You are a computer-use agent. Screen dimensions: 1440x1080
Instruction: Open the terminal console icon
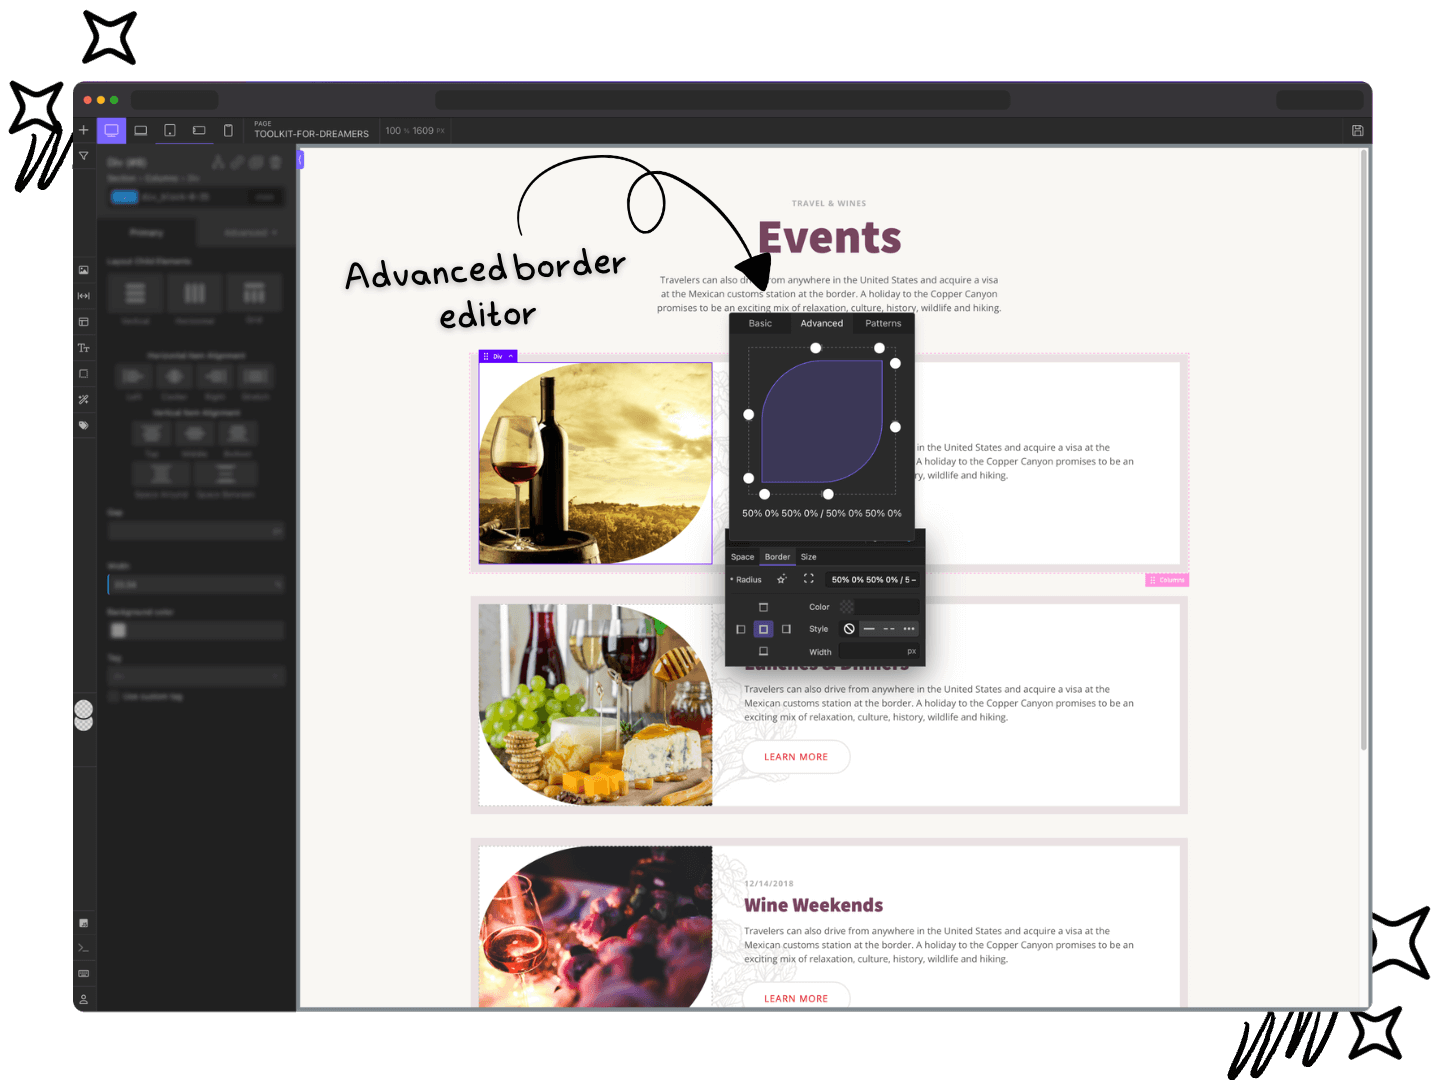(x=84, y=948)
